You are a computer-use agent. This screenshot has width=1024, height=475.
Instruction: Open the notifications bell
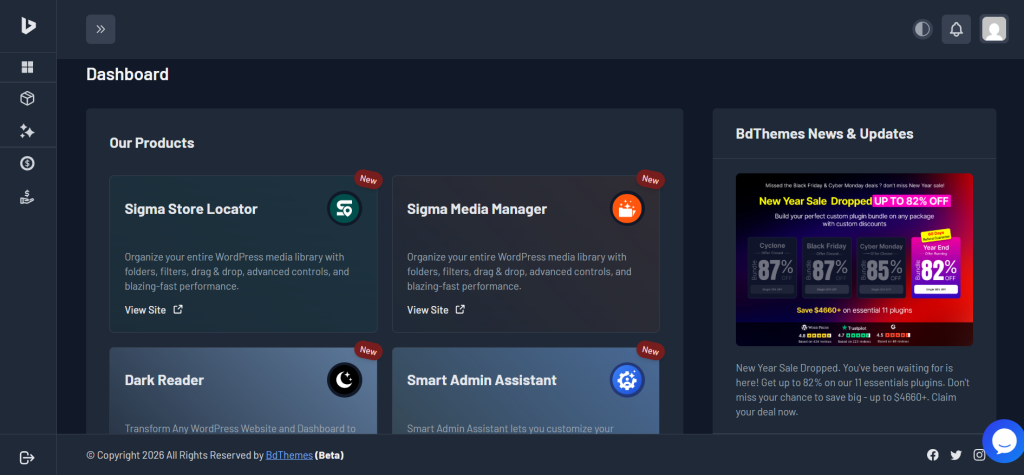tap(956, 29)
